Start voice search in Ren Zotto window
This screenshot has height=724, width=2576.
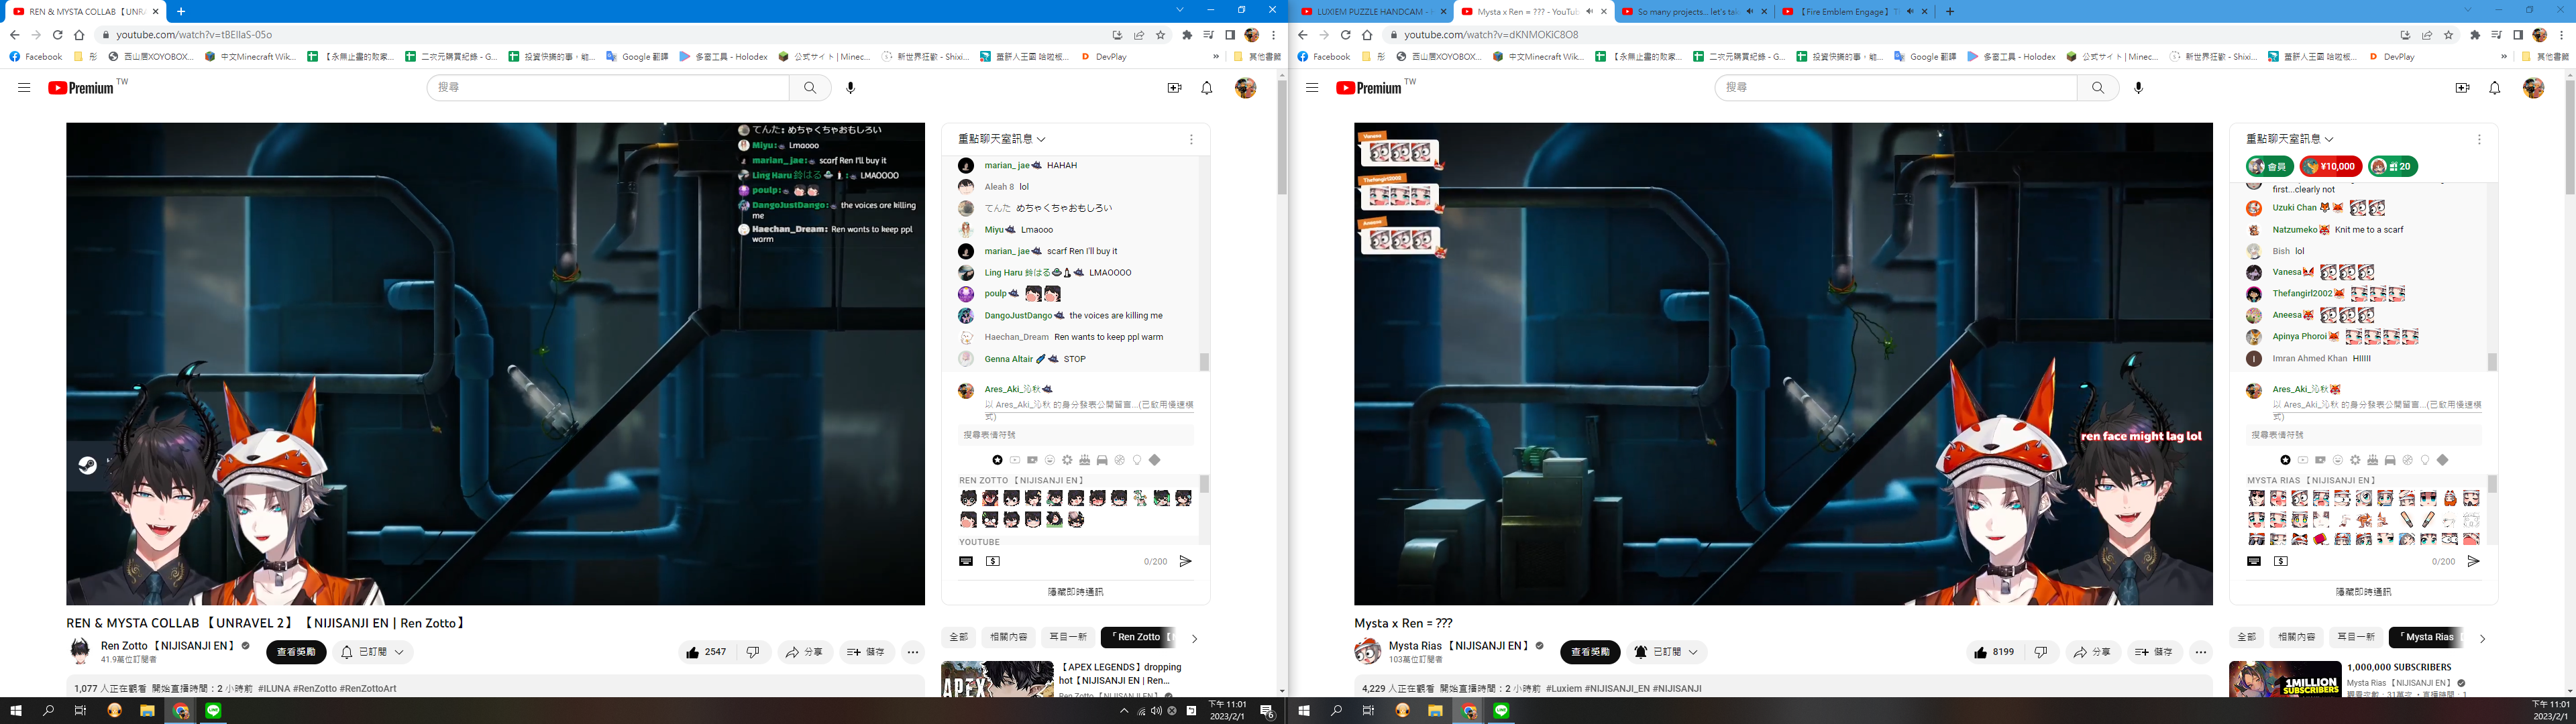click(x=851, y=88)
